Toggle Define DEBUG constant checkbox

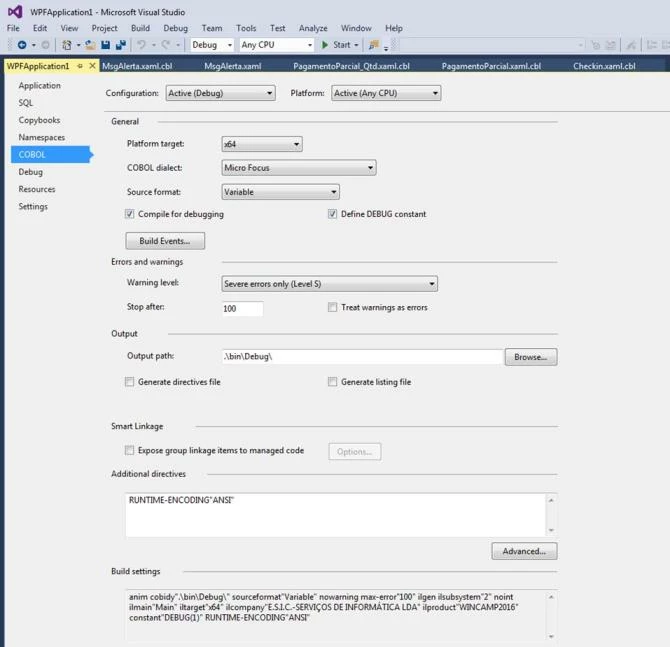tap(332, 214)
